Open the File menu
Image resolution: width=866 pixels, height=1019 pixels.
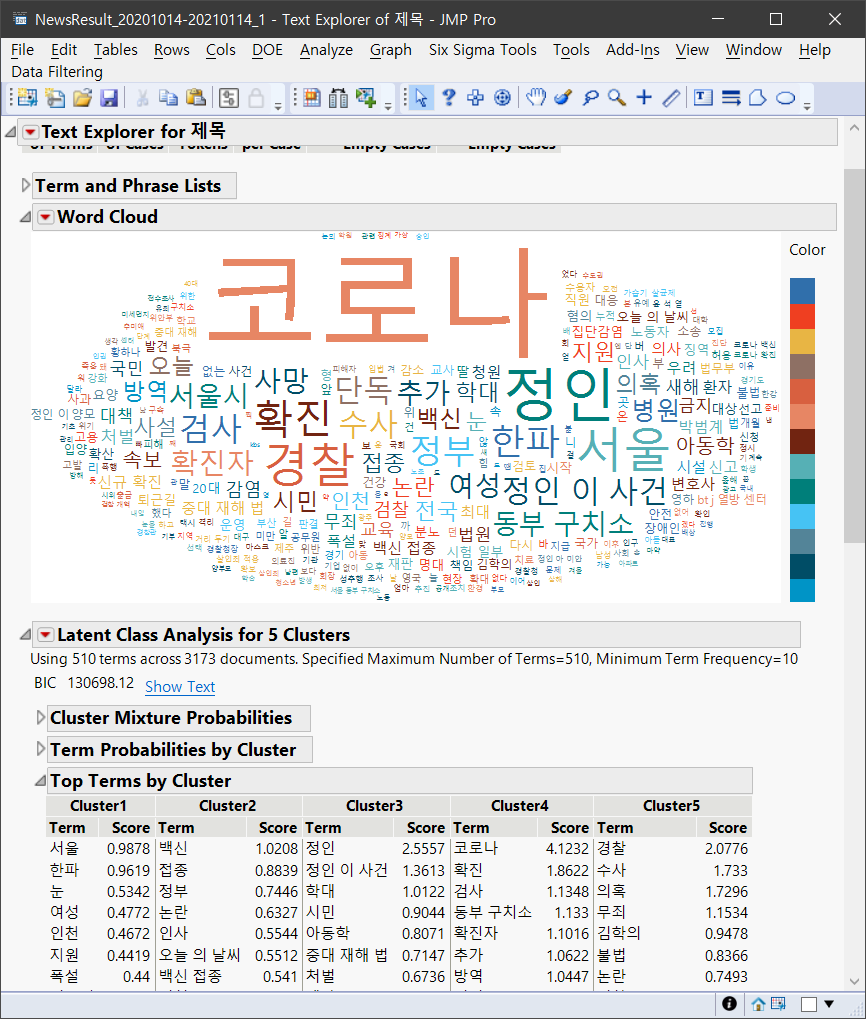click(23, 50)
